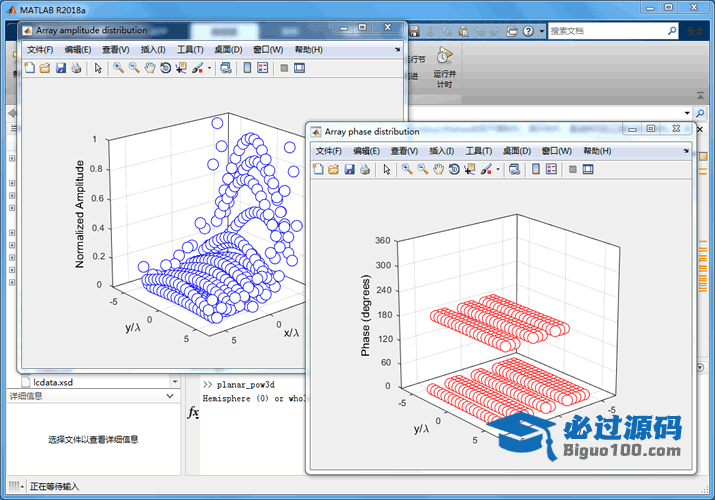The image size is (715, 500).
Task: Open Brush tool color dropdown arrow in amplitude figure
Action: [209, 68]
